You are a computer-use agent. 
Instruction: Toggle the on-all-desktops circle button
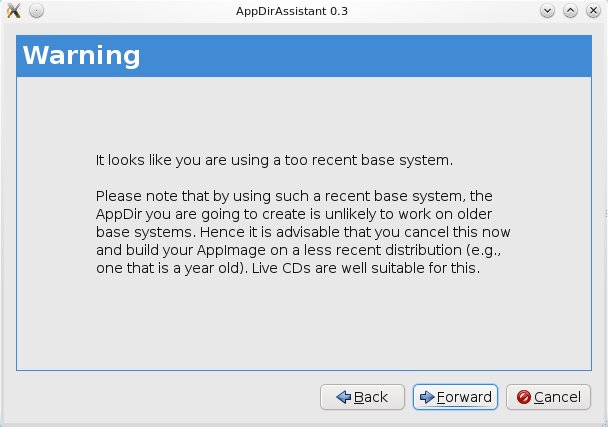[x=35, y=11]
